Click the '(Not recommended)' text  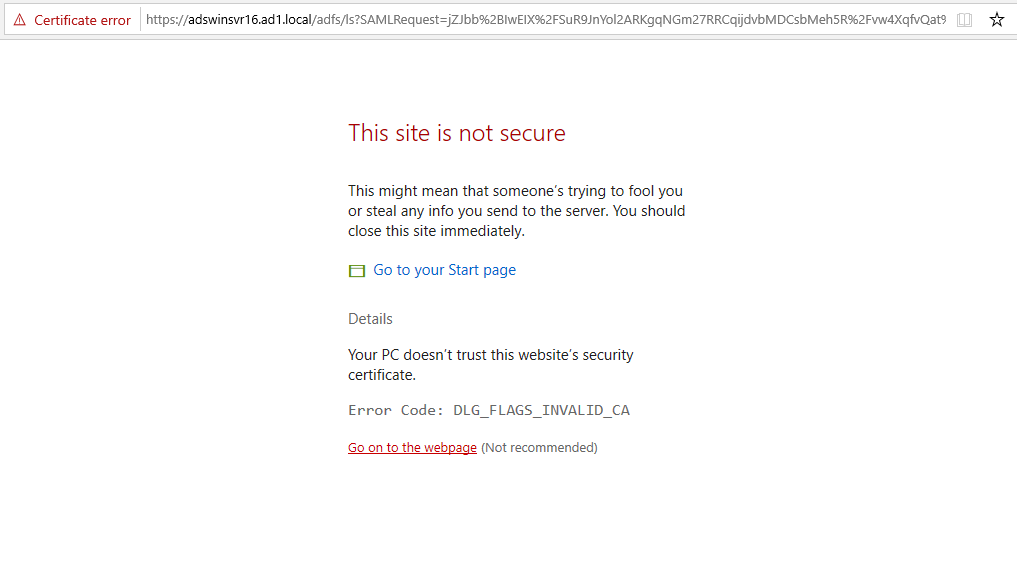[x=539, y=448]
